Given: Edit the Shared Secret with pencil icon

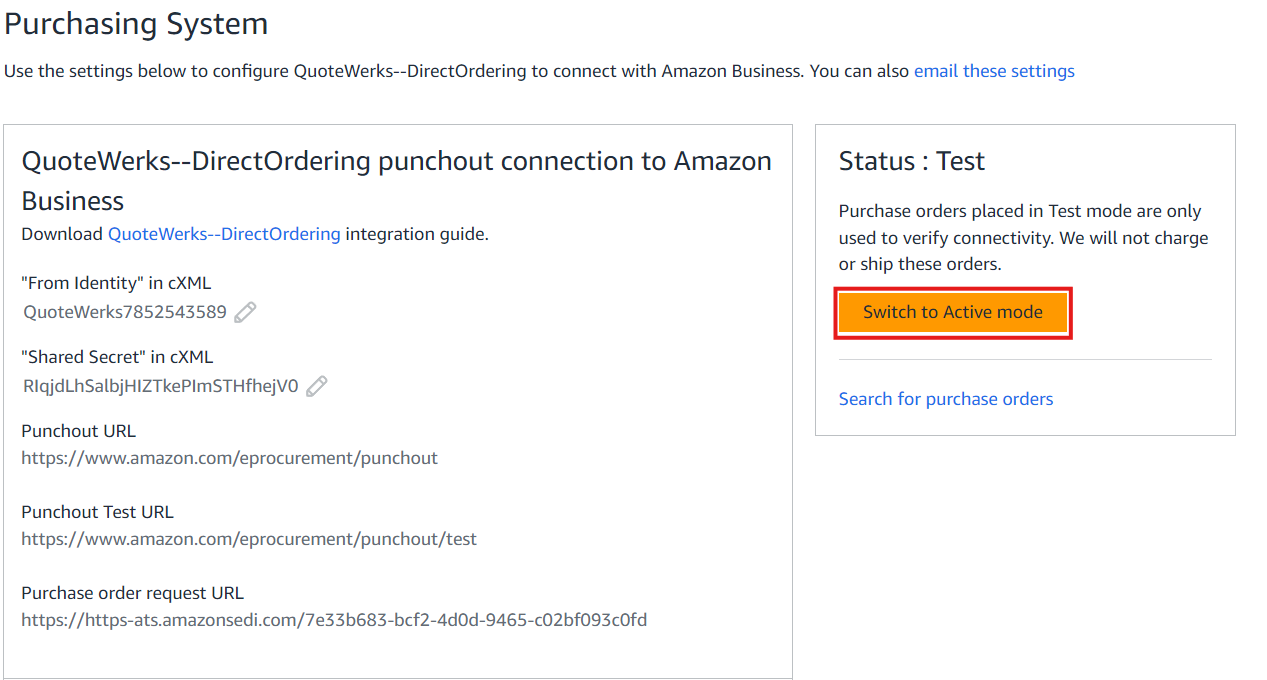Looking at the screenshot, I should pyautogui.click(x=317, y=386).
